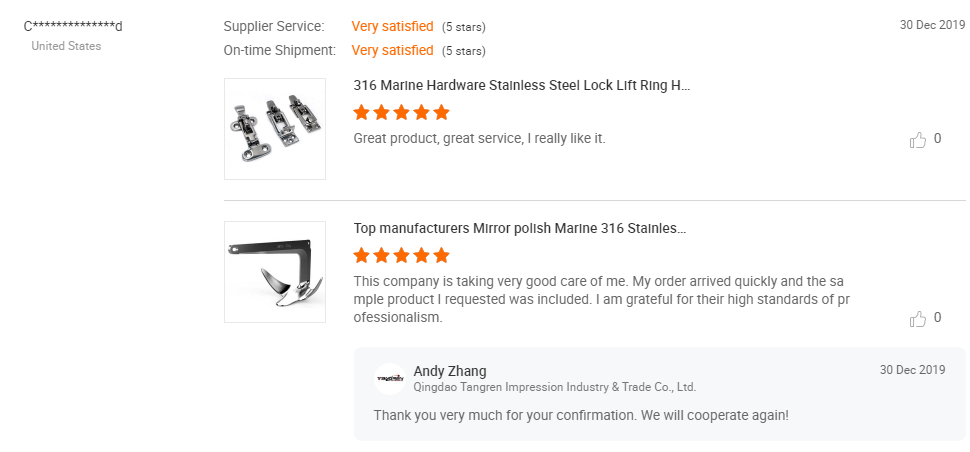
Task: Click star rating of the anchor product review
Action: pos(401,255)
